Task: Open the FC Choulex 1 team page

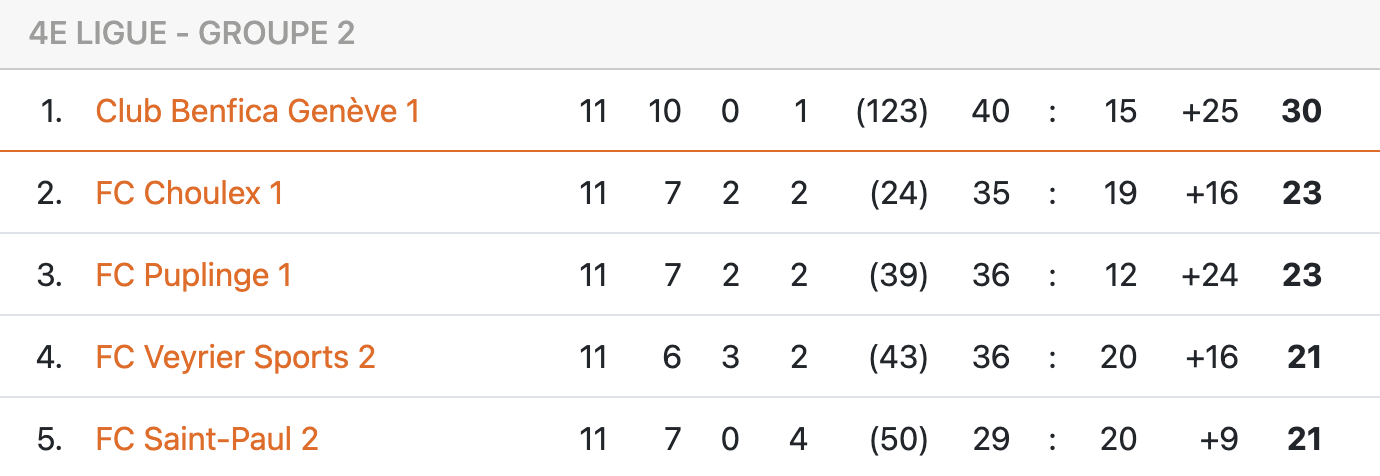Action: [x=189, y=193]
